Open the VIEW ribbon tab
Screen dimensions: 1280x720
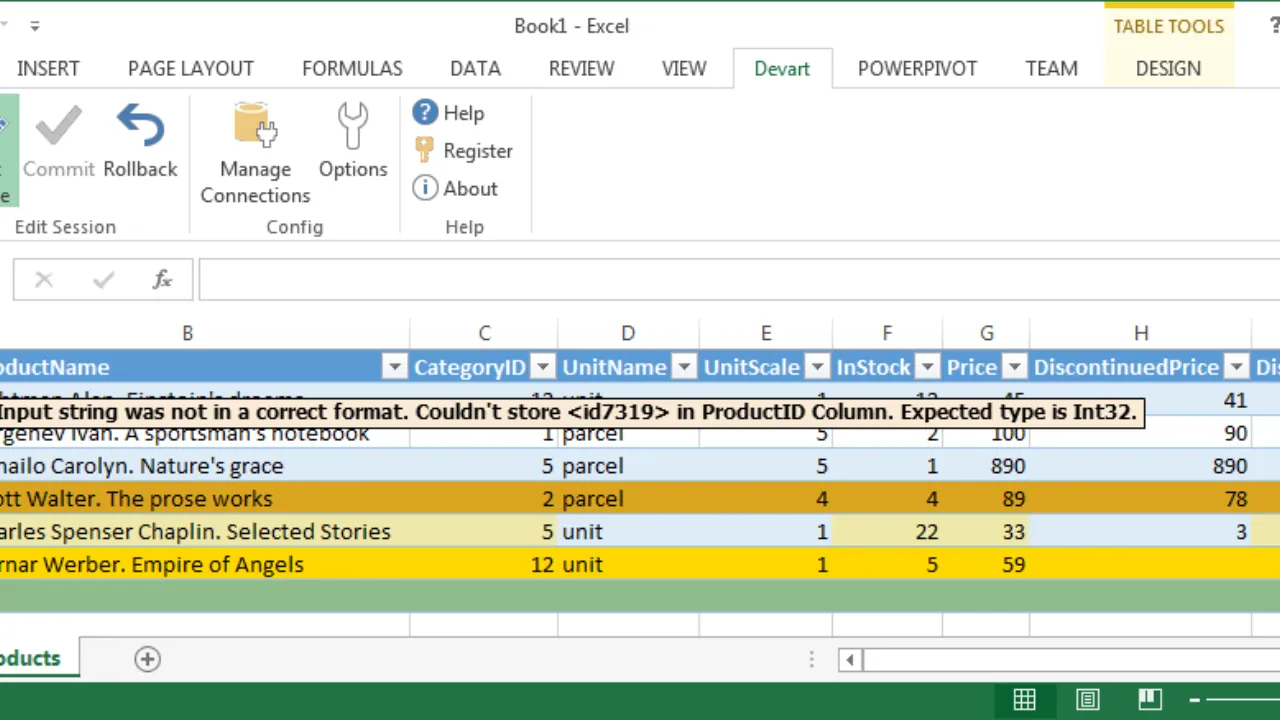point(684,68)
